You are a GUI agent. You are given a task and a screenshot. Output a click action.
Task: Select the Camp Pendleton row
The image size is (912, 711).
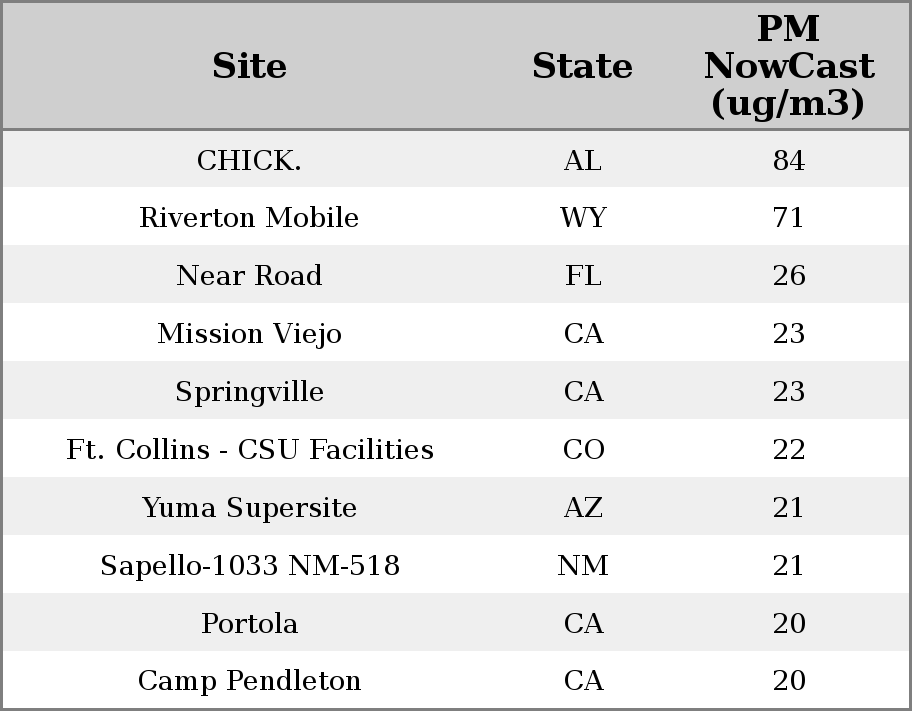coord(249,681)
